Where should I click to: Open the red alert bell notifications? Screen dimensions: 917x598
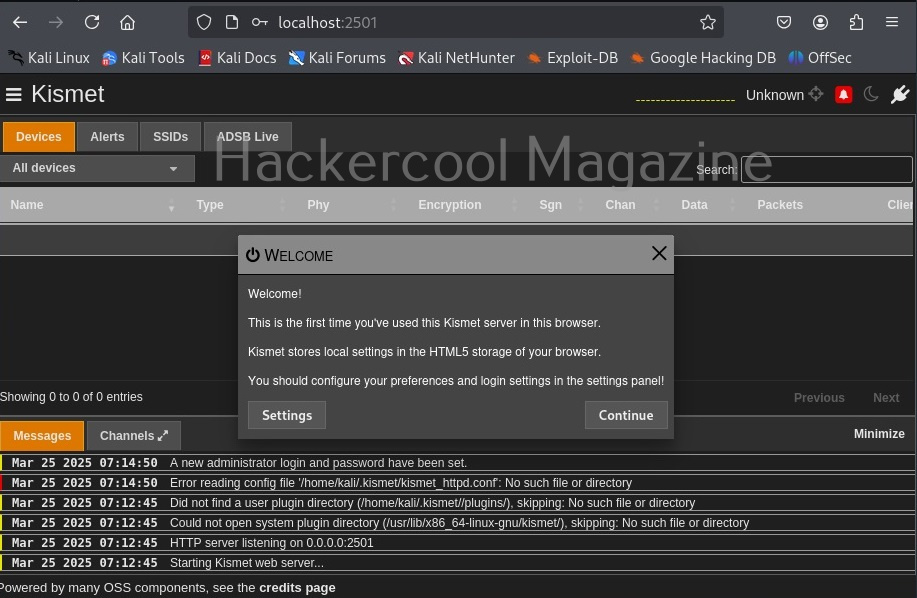click(x=843, y=94)
